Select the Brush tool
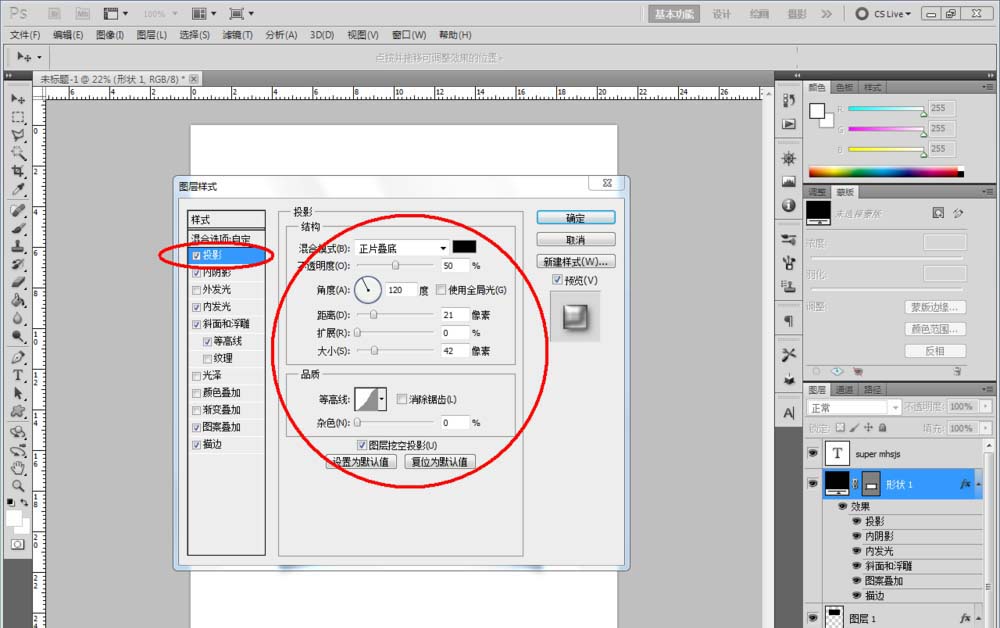Screen dimensions: 1000x628 tap(18, 228)
